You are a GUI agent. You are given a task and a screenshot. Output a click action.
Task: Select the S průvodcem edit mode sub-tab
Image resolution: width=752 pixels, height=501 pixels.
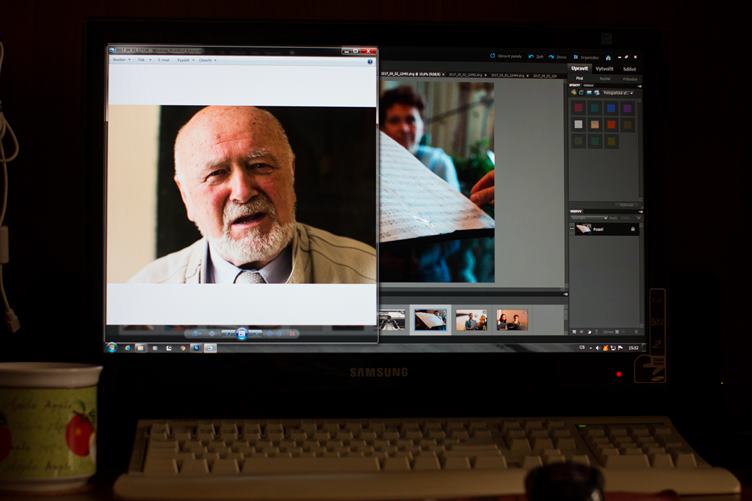coord(630,79)
